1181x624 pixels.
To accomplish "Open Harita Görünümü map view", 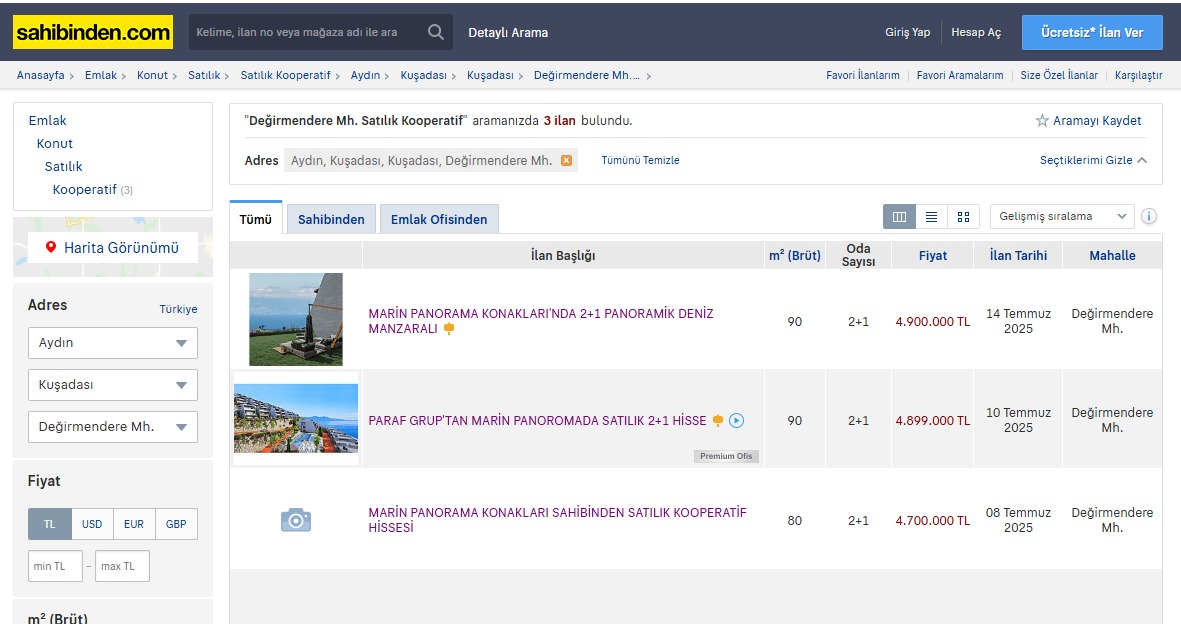I will coord(112,247).
